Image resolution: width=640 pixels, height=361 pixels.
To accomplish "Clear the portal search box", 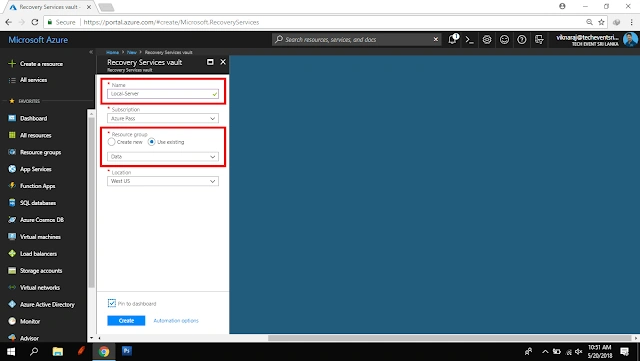I will (436, 39).
